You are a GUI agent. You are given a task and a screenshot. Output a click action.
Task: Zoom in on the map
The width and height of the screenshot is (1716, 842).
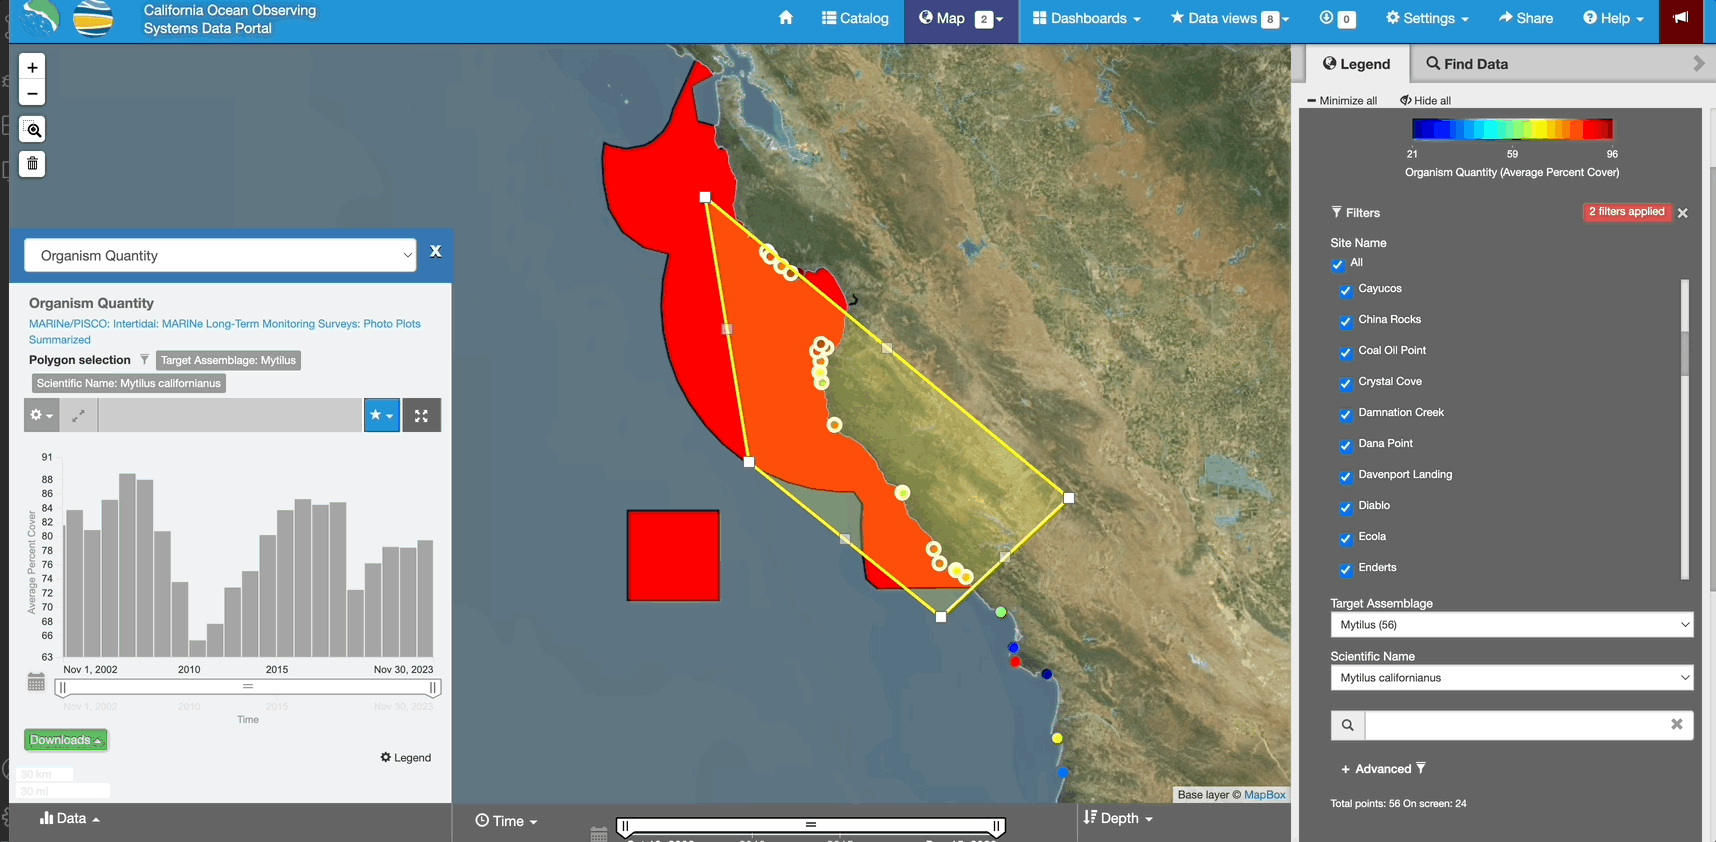pos(32,67)
